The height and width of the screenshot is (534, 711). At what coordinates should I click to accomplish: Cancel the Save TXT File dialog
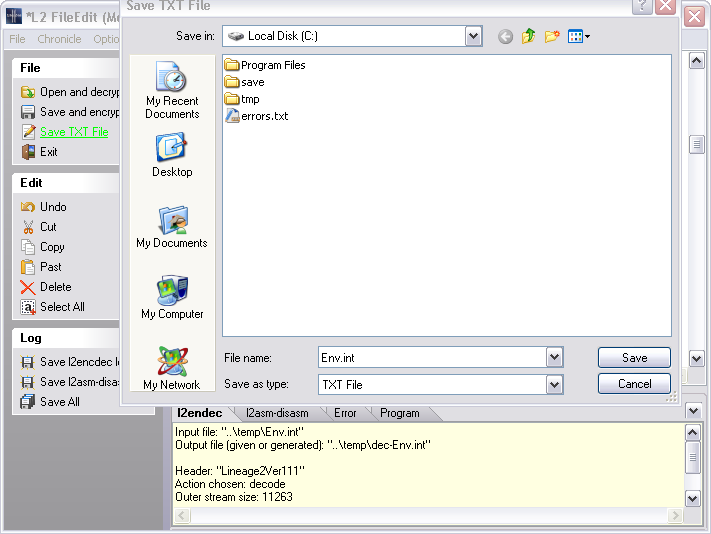(634, 384)
